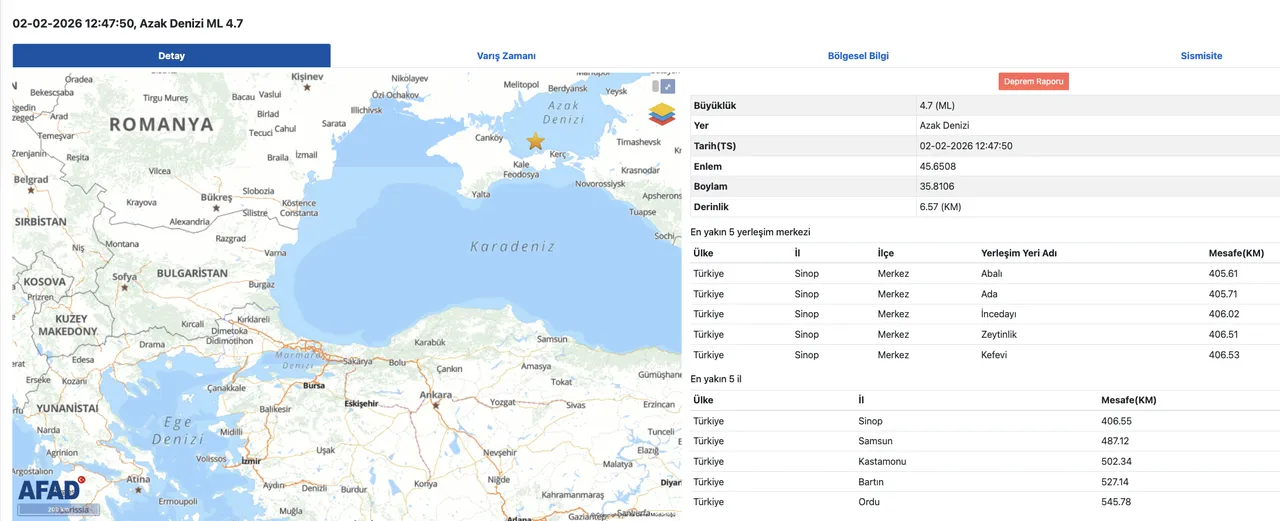
Task: Open the Bölgesel Bilgi tab
Action: tap(858, 56)
